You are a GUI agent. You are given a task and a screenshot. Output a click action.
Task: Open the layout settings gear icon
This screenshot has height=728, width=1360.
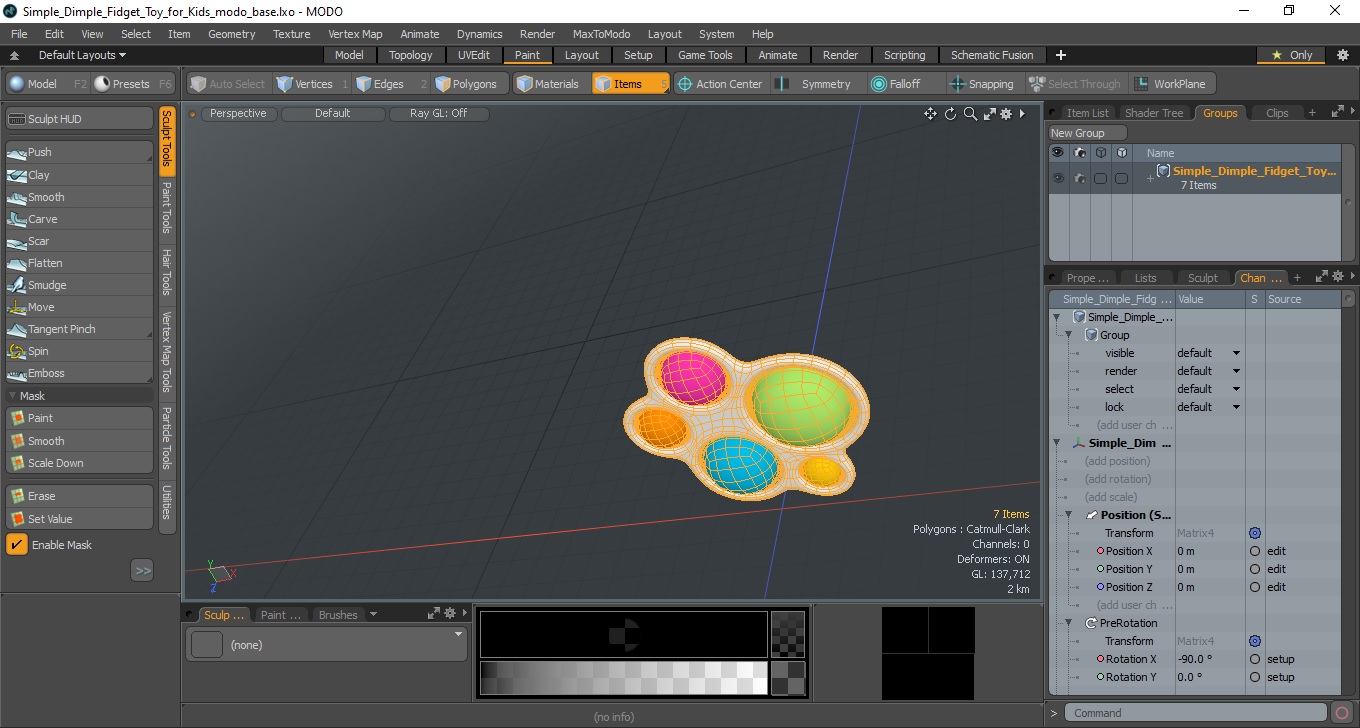pos(1343,55)
